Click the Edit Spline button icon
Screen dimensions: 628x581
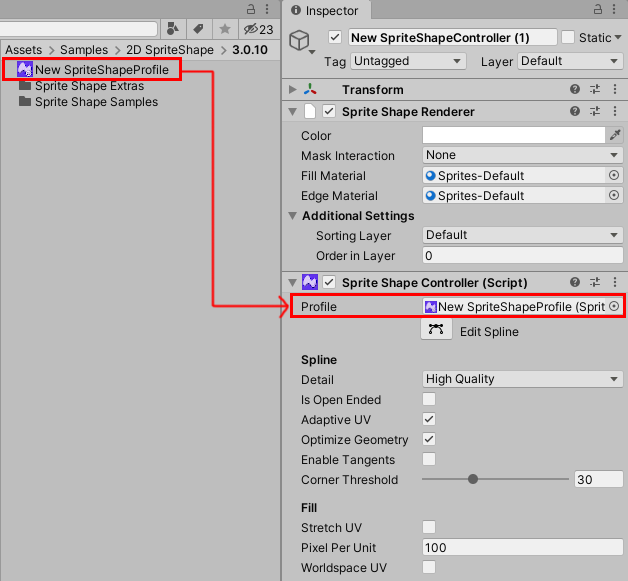click(436, 330)
